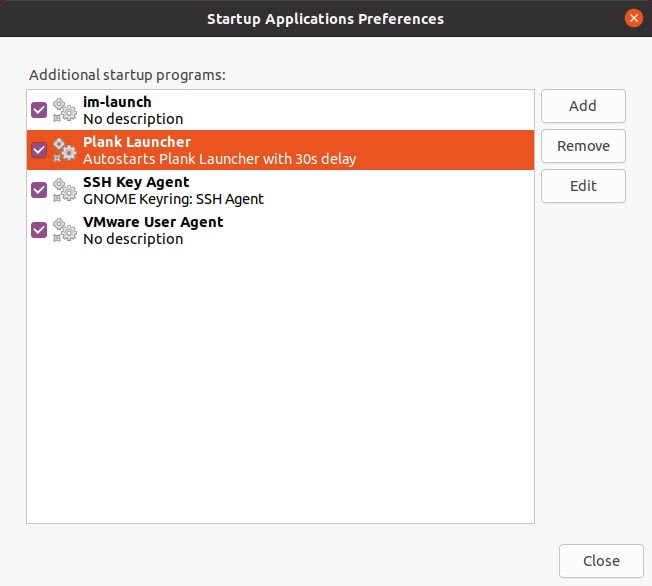652x586 pixels.
Task: Click the gears icon beside im-launch
Action: click(x=65, y=110)
